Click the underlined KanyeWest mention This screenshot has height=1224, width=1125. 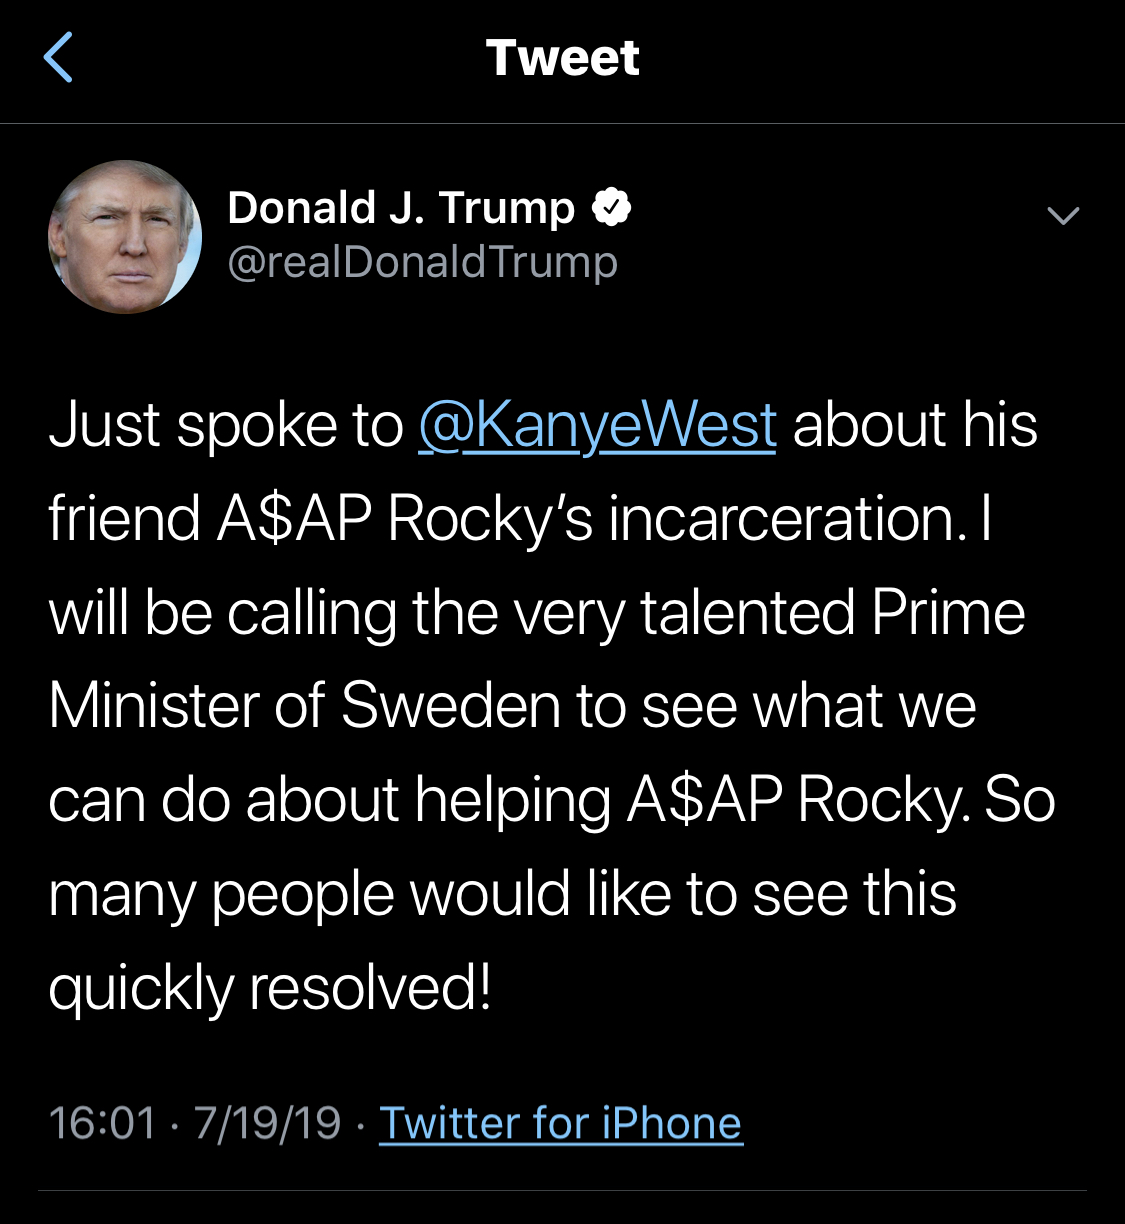(x=597, y=424)
